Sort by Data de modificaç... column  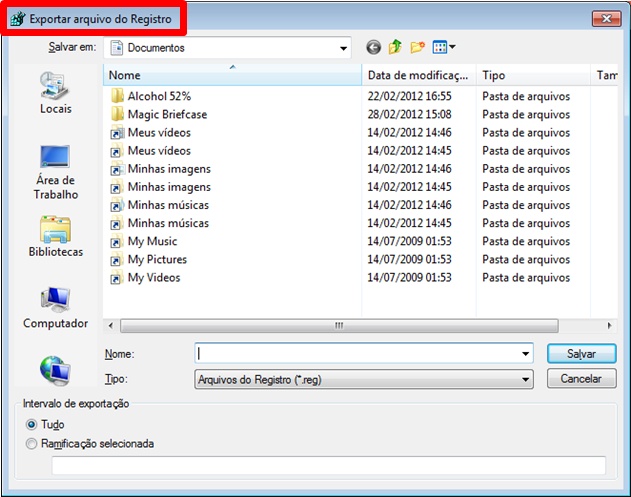pyautogui.click(x=419, y=75)
